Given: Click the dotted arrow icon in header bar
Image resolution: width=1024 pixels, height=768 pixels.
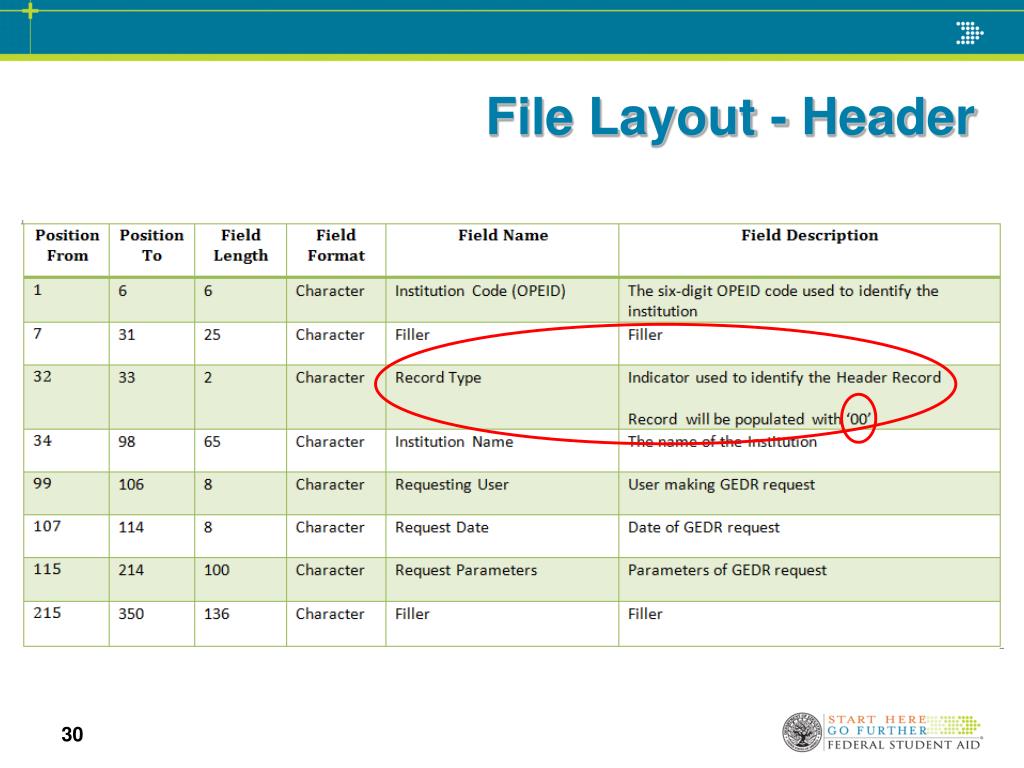Looking at the screenshot, I should pos(969,33).
